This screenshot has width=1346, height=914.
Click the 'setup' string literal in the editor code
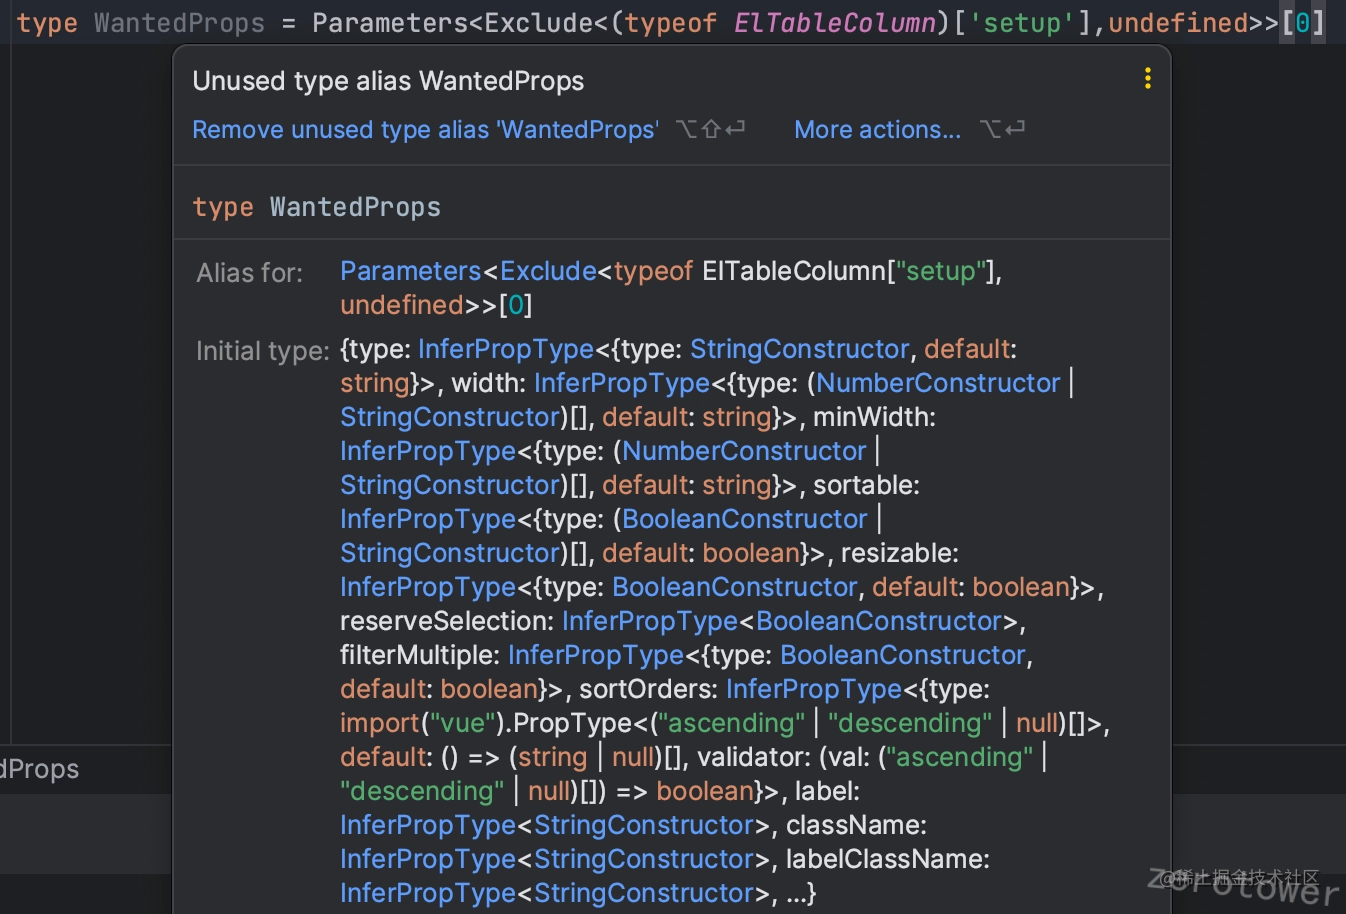1022,23
